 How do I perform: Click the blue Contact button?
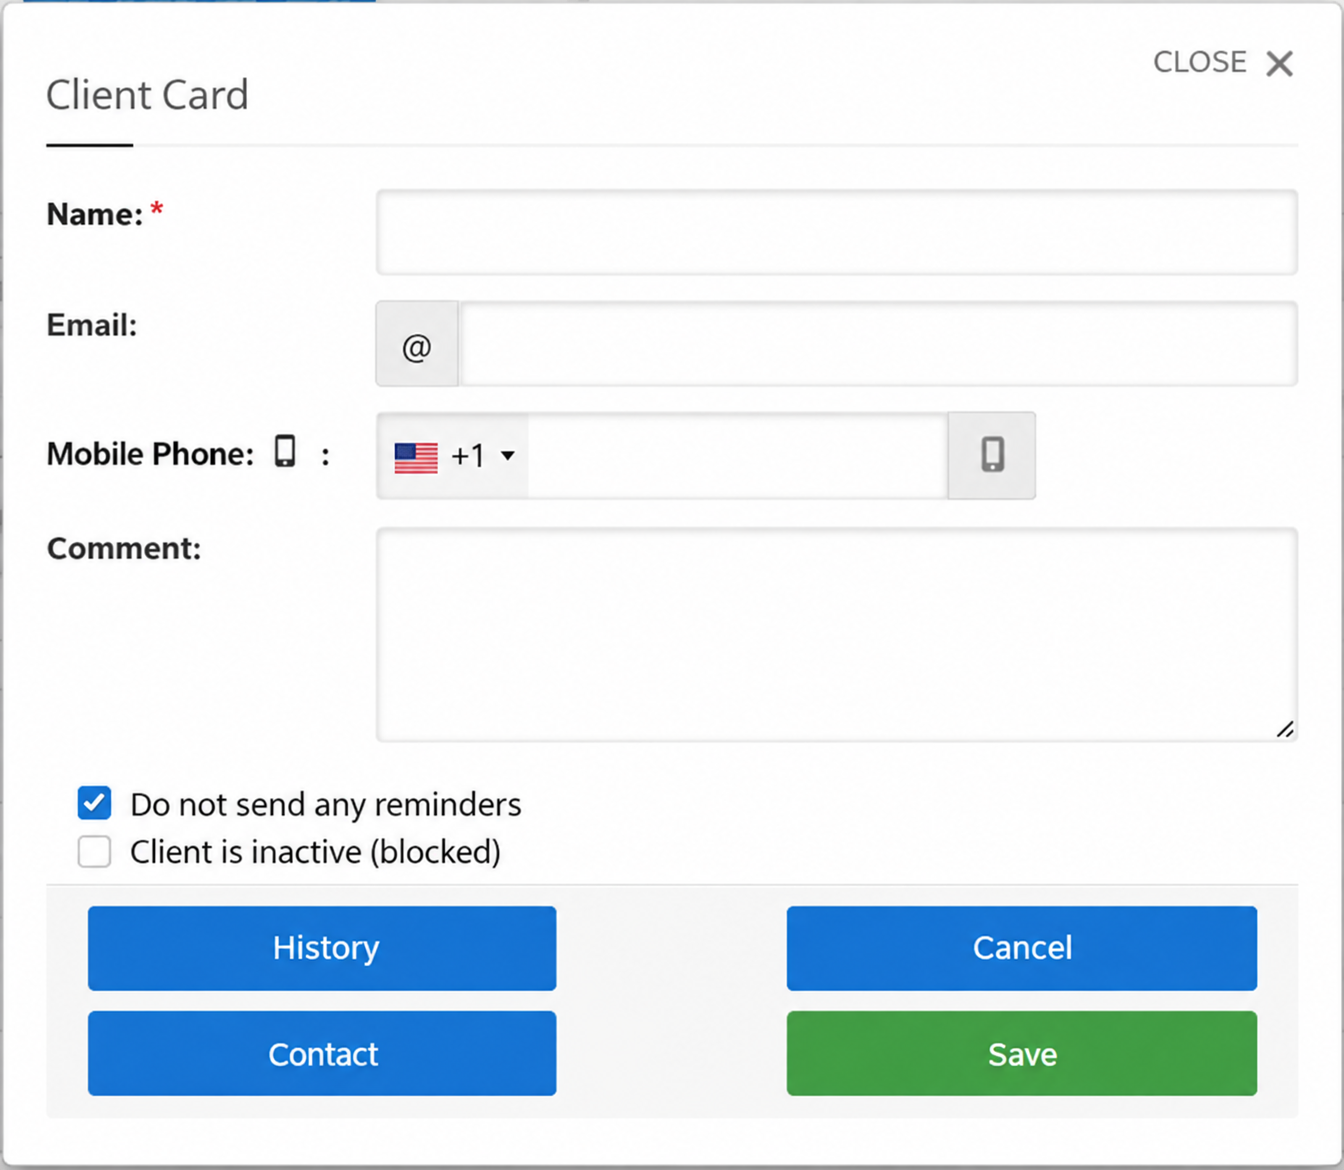(322, 1053)
